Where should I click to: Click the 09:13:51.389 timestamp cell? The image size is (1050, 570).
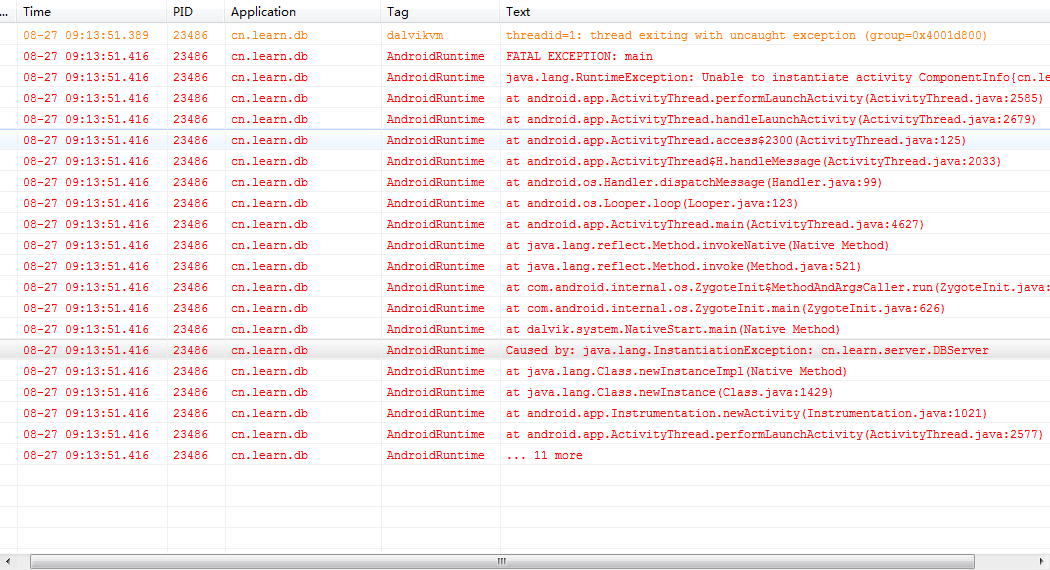86,35
